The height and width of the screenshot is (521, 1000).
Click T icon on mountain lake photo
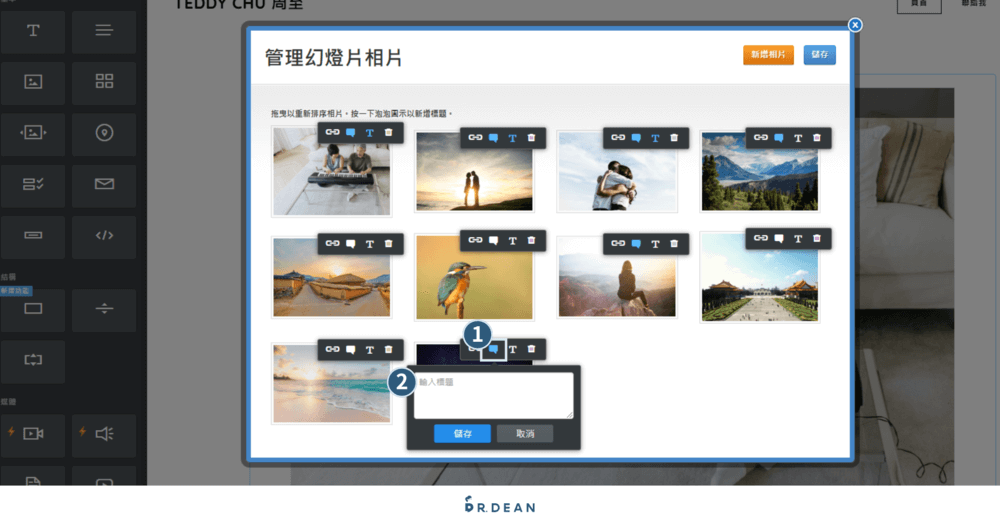(x=798, y=138)
